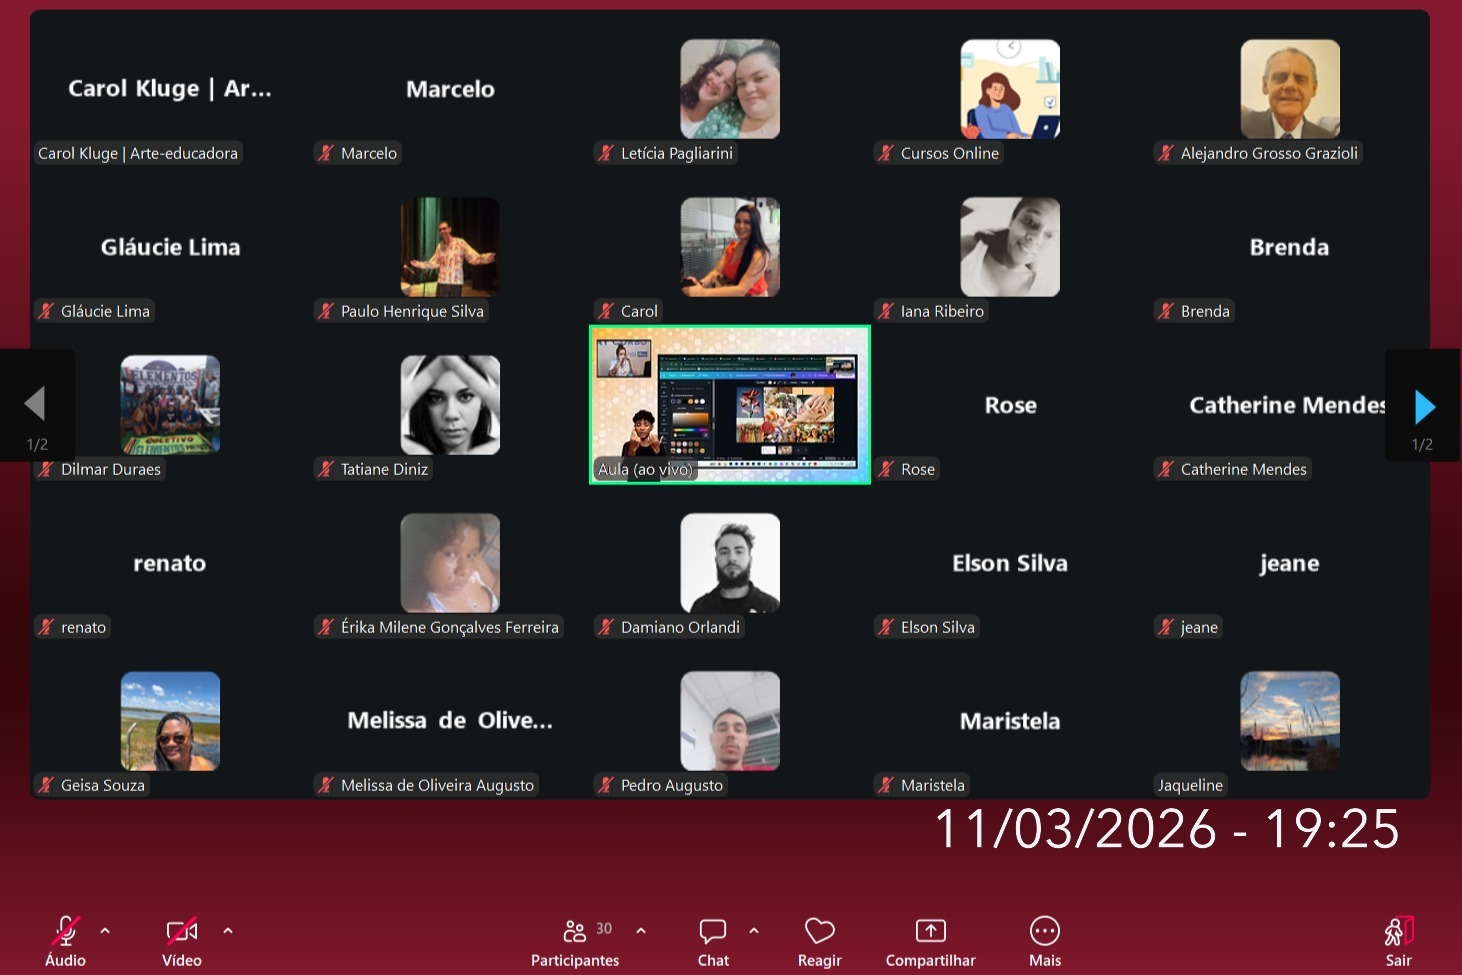This screenshot has width=1462, height=975.
Task: Click muted mic icon beside Tatiane Diniz
Action: (x=326, y=469)
